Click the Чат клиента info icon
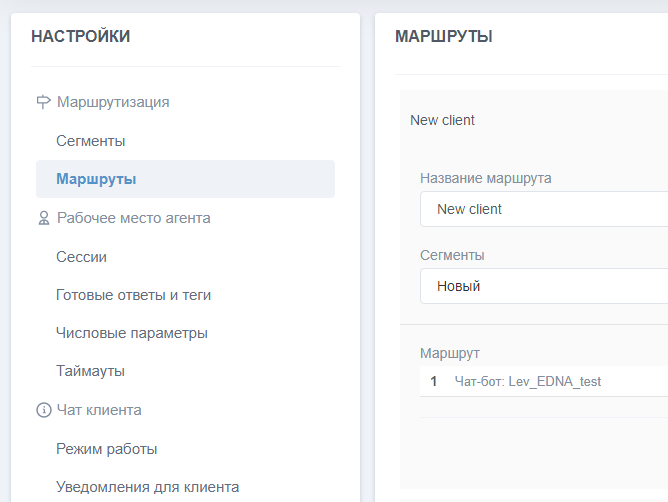Viewport: 668px width, 502px height. (43, 410)
